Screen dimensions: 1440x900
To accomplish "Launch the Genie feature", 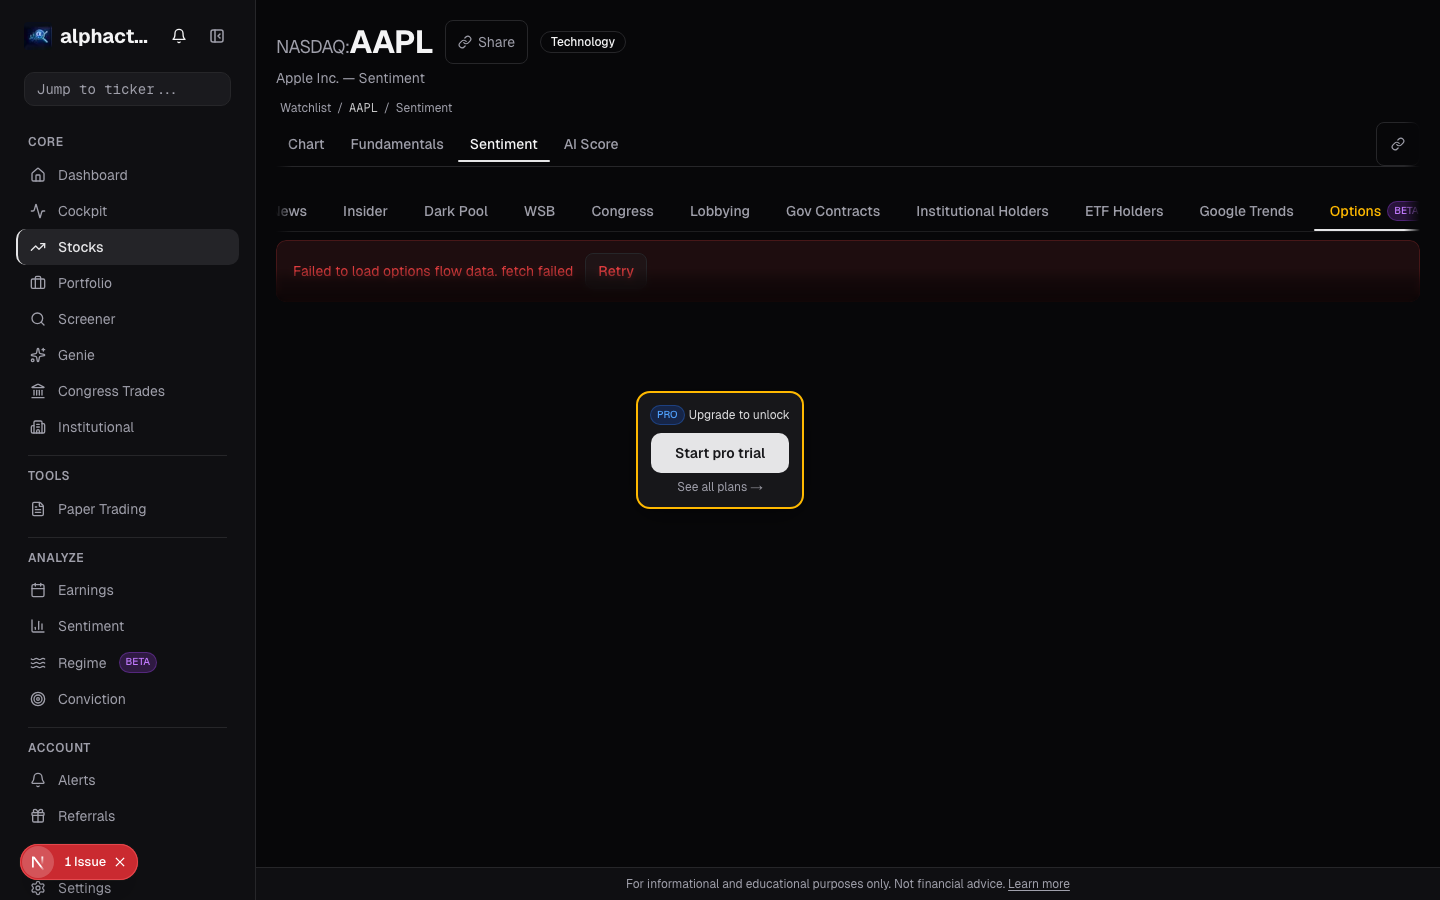I will tap(76, 355).
